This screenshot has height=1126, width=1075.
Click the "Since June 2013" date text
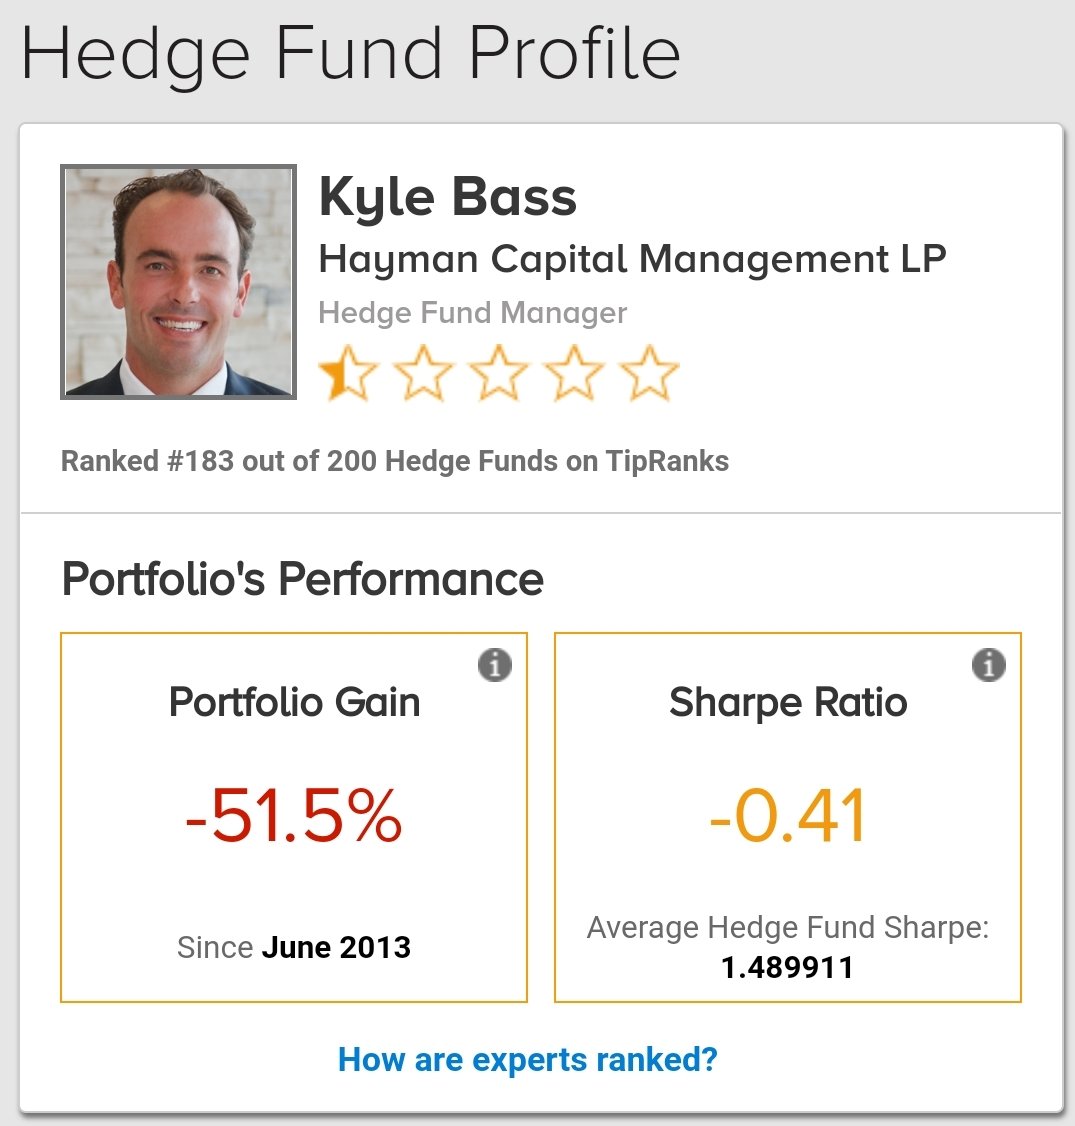[x=294, y=947]
